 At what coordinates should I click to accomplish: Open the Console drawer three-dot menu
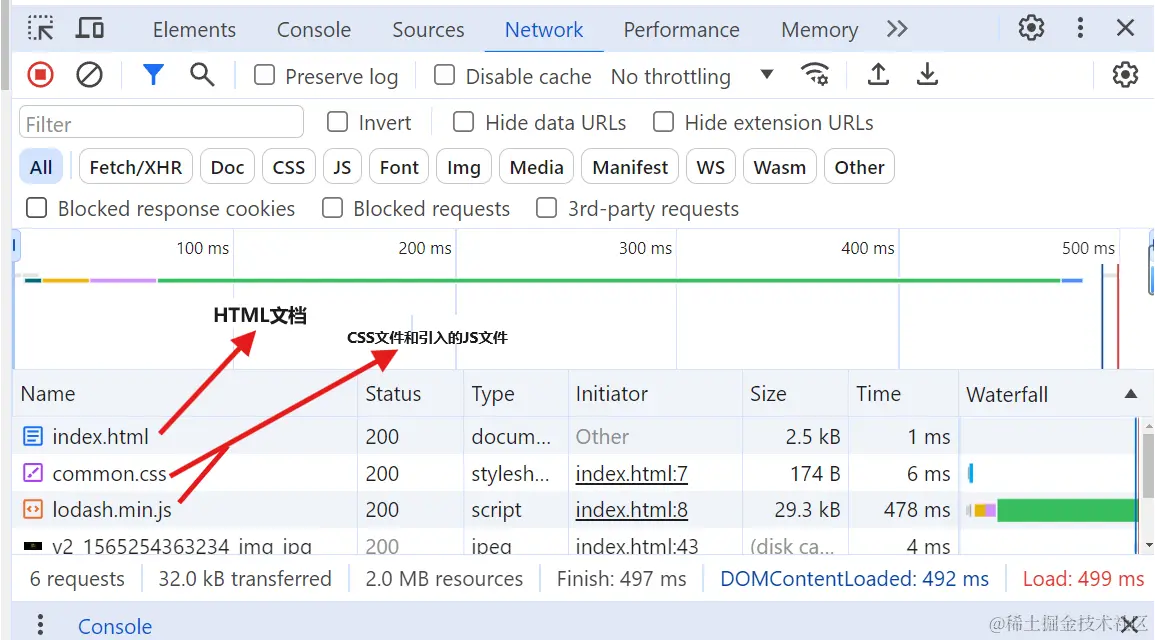pos(41,625)
